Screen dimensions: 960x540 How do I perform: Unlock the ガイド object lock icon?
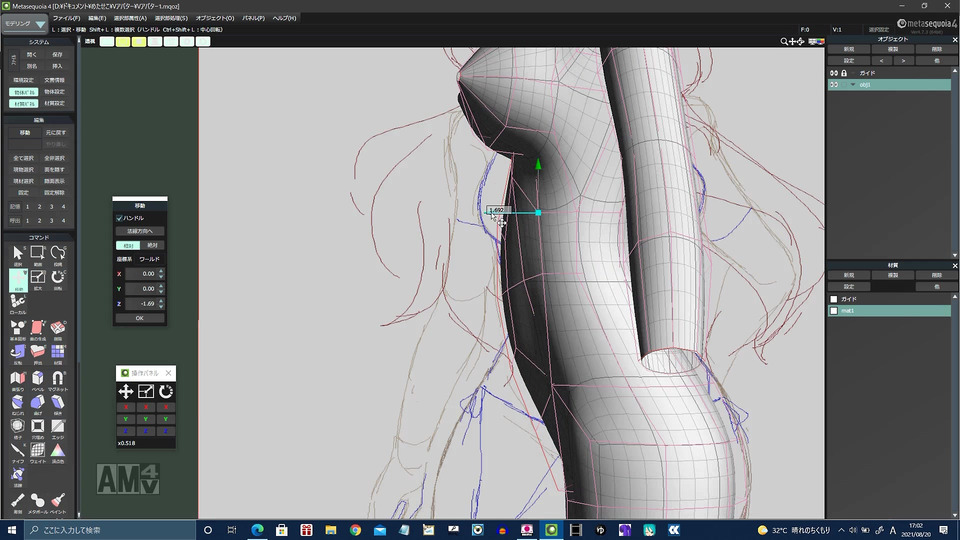click(845, 73)
